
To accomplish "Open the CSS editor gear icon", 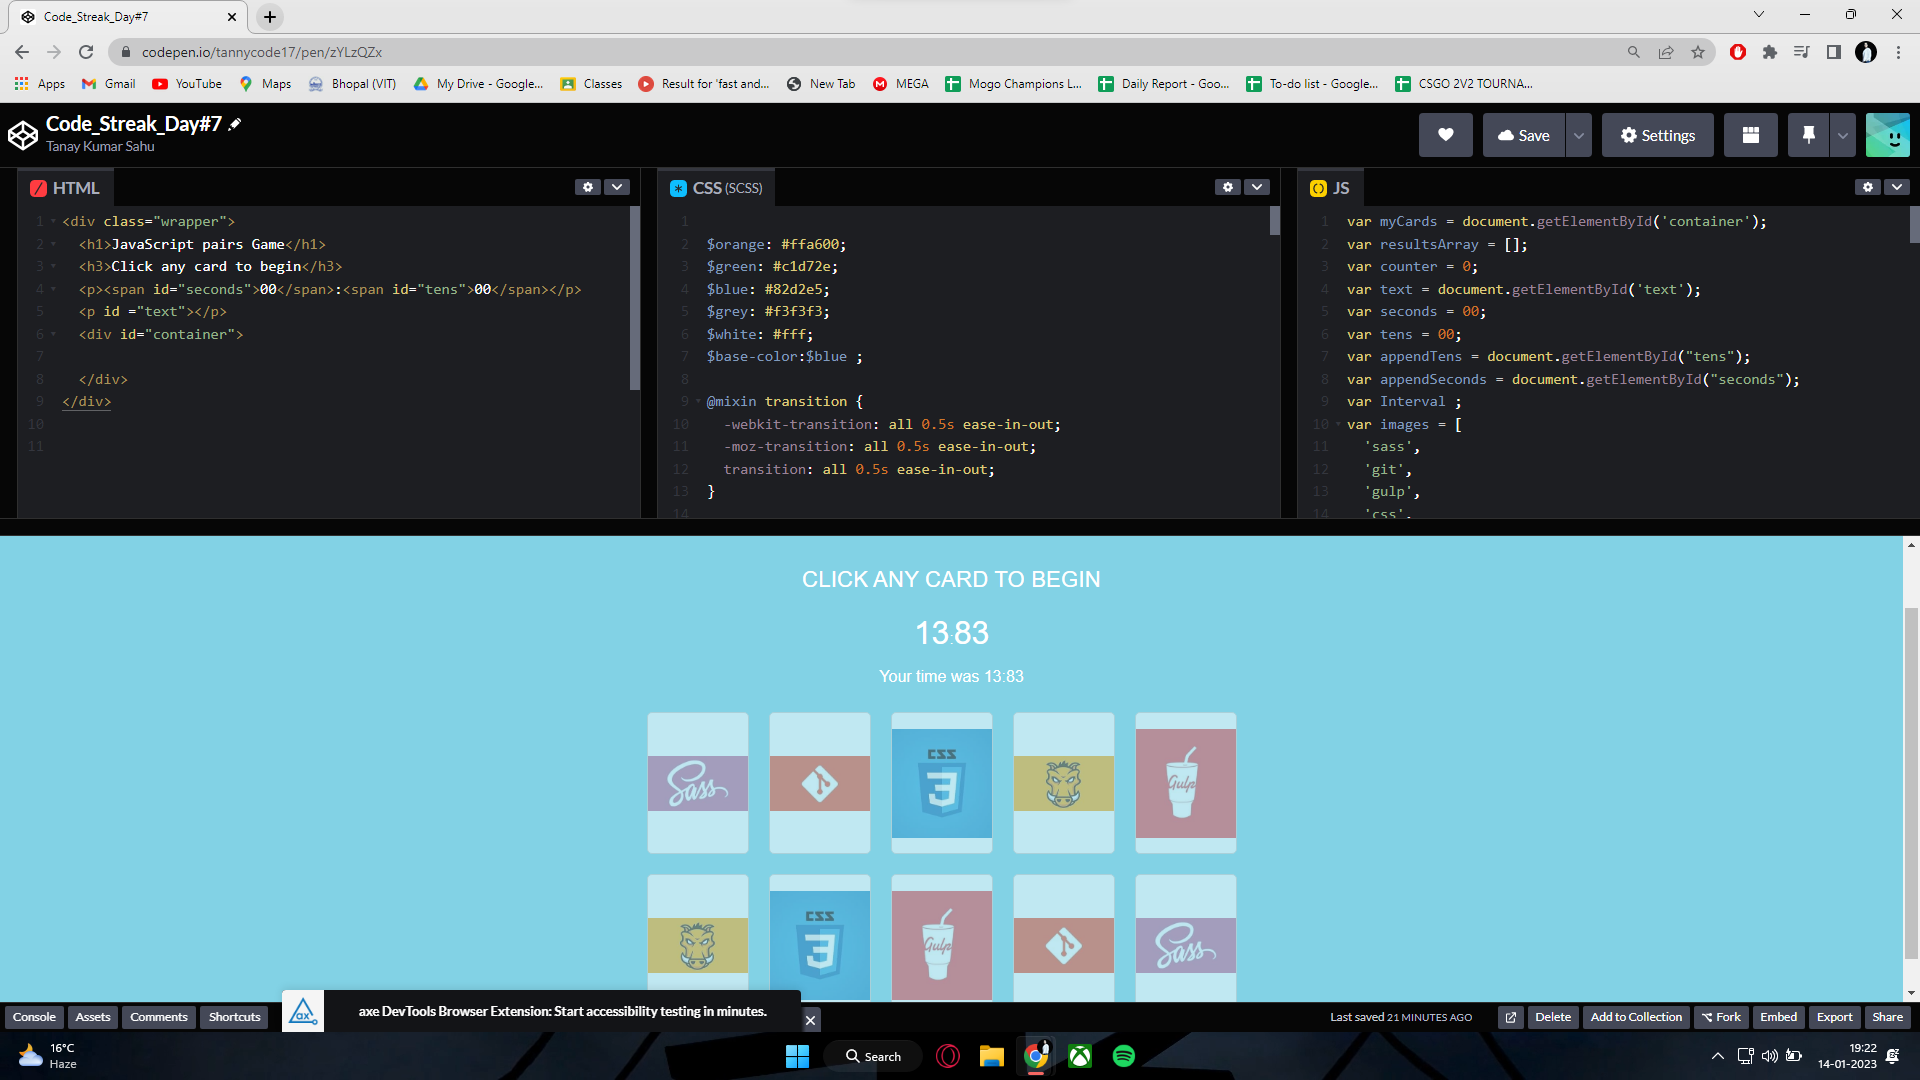I will pyautogui.click(x=1228, y=187).
